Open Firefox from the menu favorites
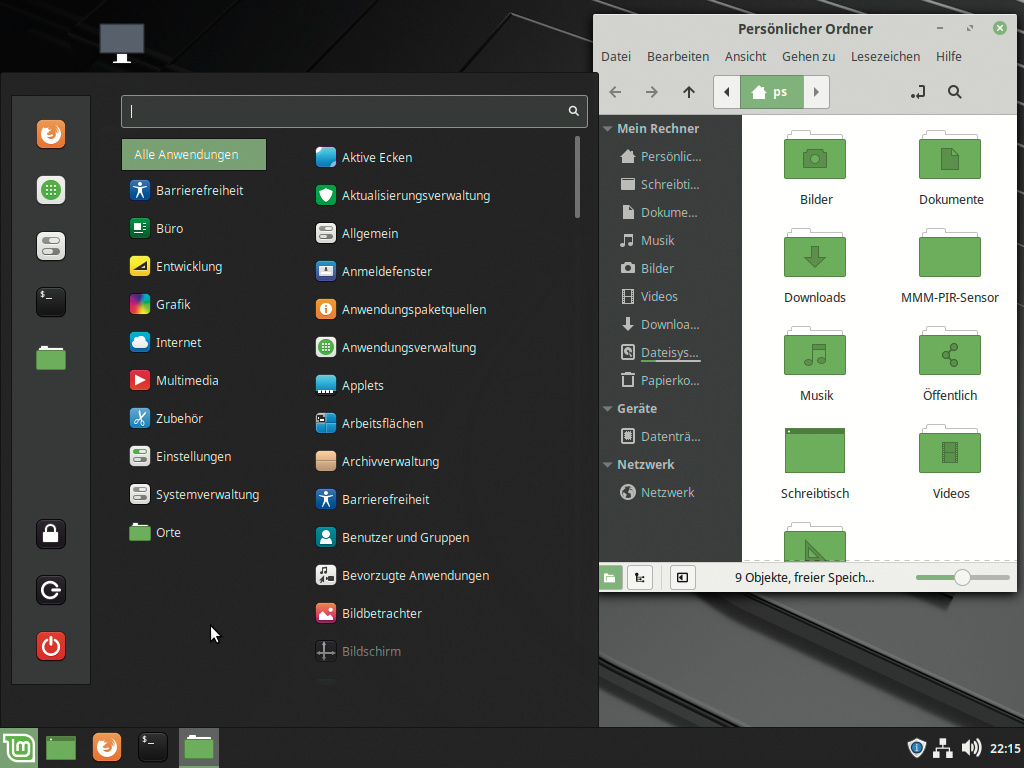Screen dimensions: 1024x768 pyautogui.click(x=51, y=134)
